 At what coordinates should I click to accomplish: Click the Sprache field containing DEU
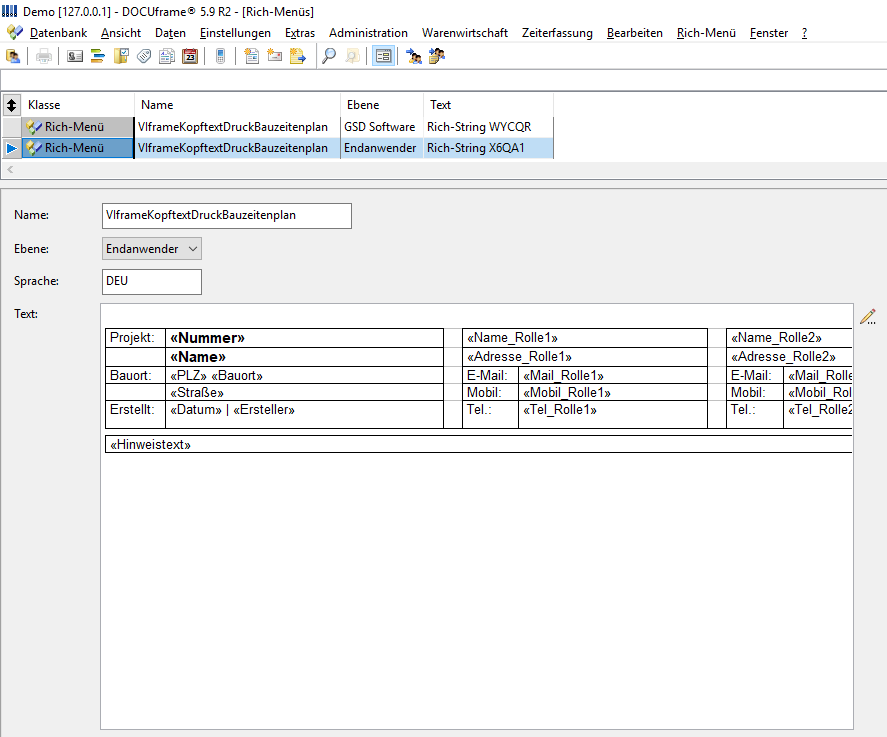point(152,282)
